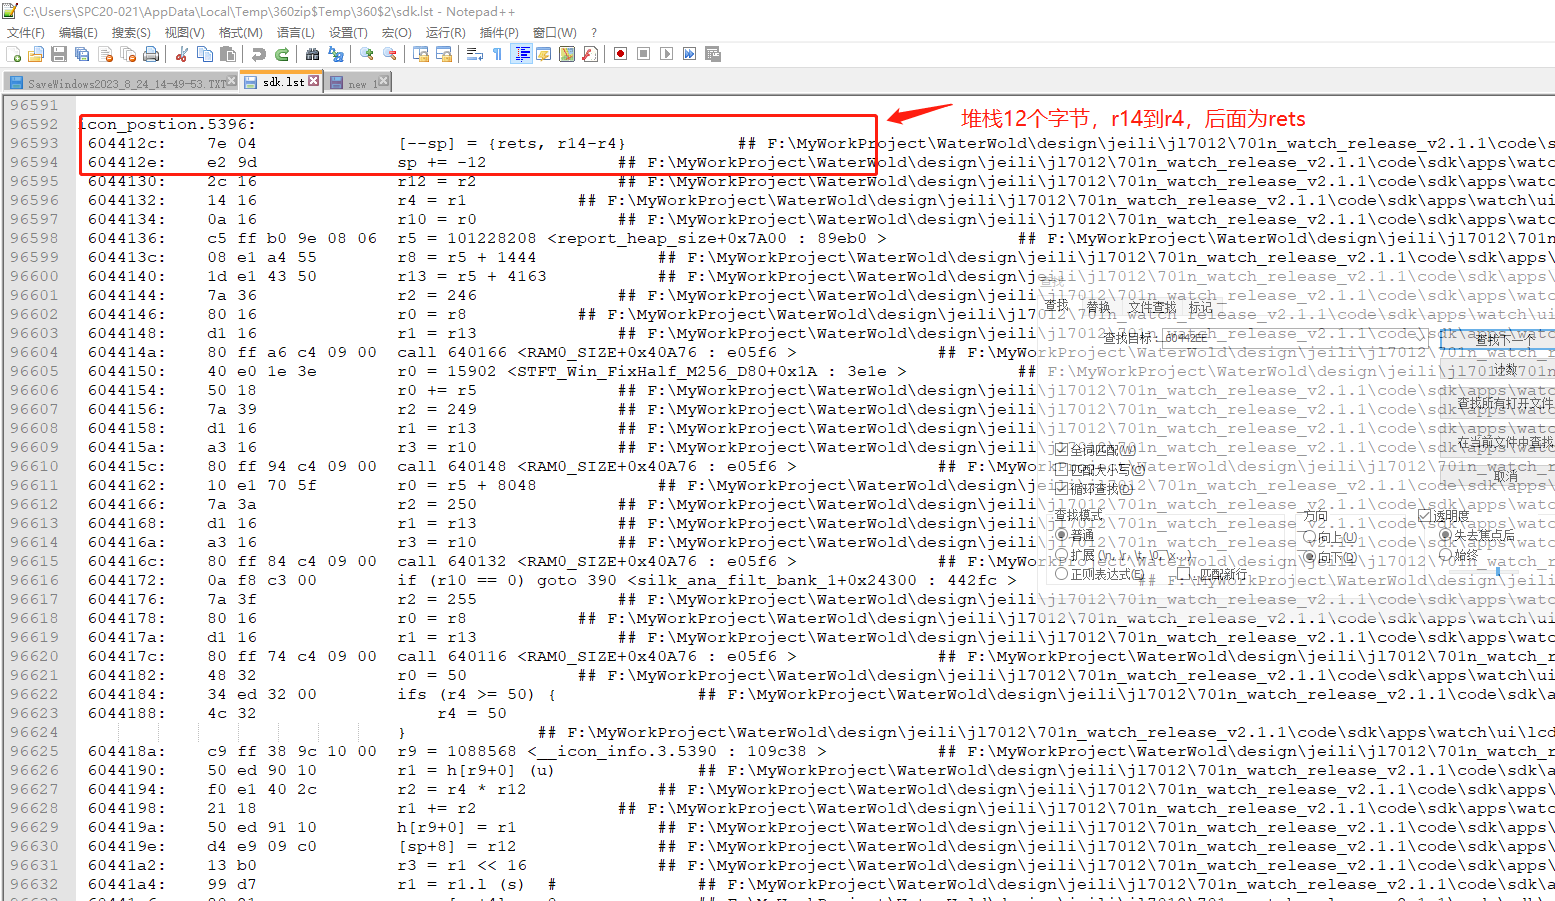
Task: Undo the last edit via toolbar
Action: coord(259,54)
